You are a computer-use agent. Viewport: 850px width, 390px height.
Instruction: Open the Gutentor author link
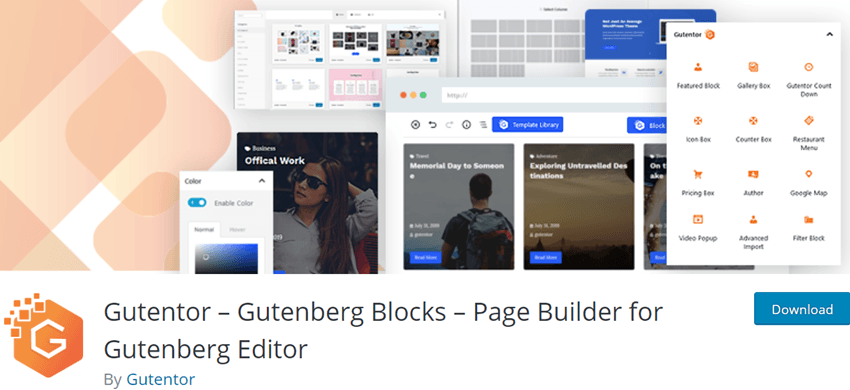click(x=160, y=379)
